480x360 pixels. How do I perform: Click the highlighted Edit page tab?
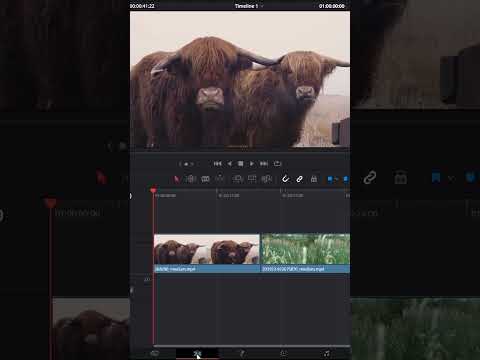coord(197,354)
